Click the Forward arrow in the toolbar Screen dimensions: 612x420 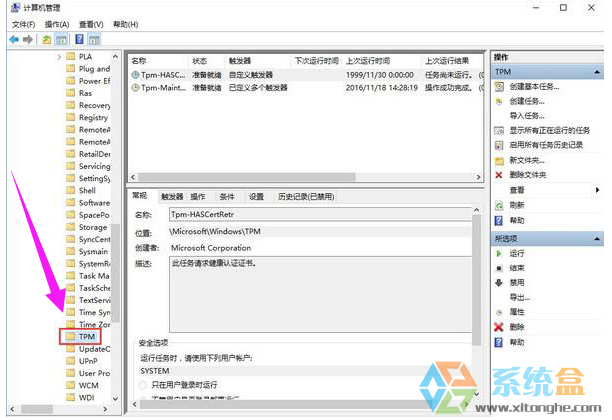coord(27,39)
